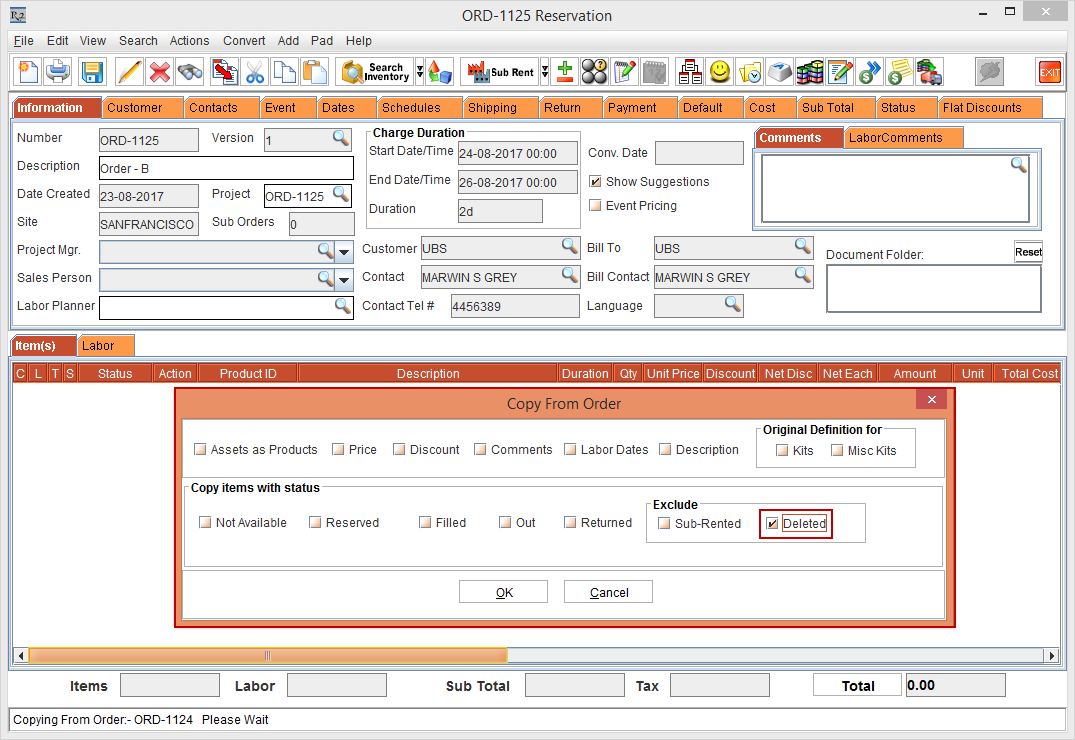Uncheck the Deleted exclude checkbox
This screenshot has width=1075, height=740.
coord(772,523)
